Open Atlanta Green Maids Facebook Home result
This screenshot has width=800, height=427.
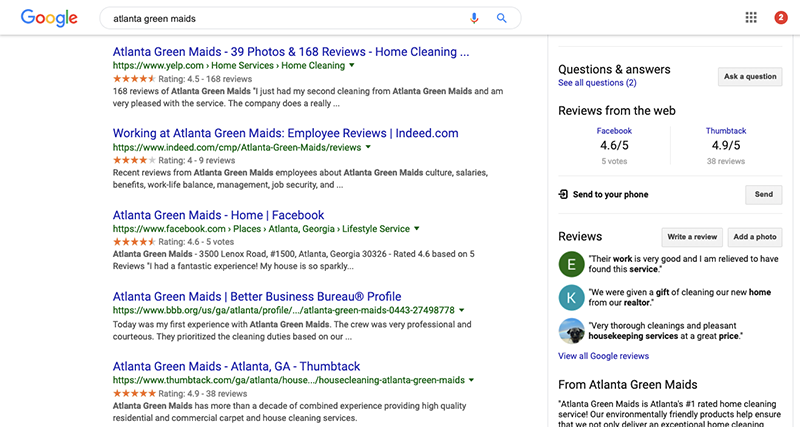pos(218,215)
